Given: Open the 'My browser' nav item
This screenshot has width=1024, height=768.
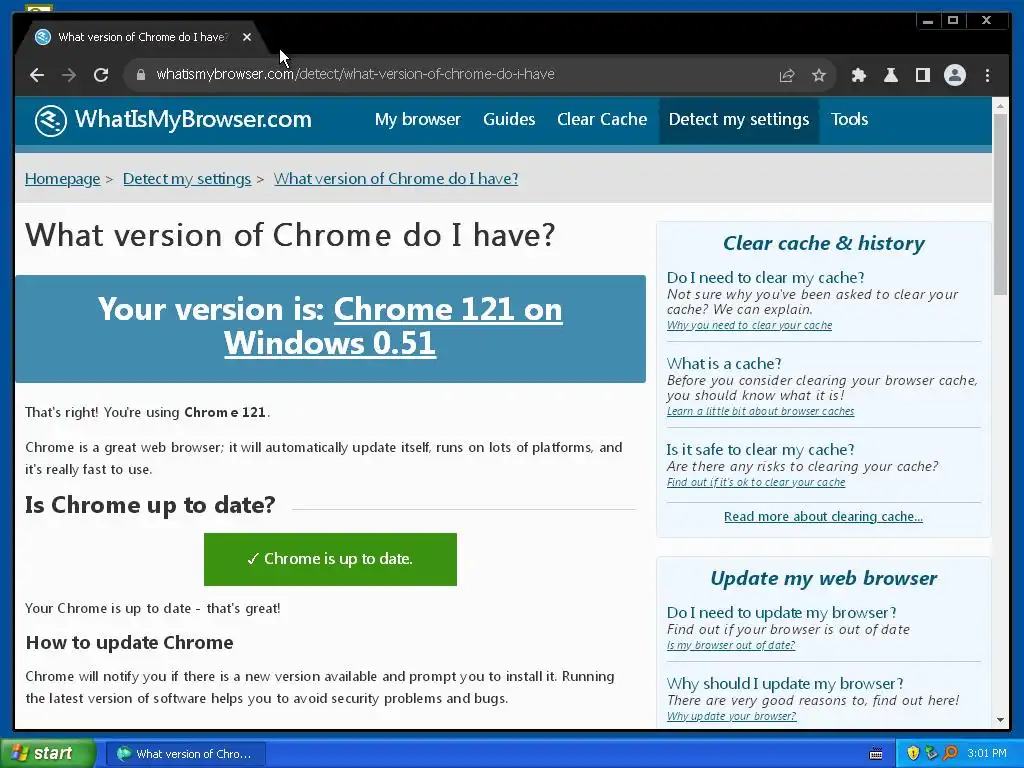Looking at the screenshot, I should point(417,120).
